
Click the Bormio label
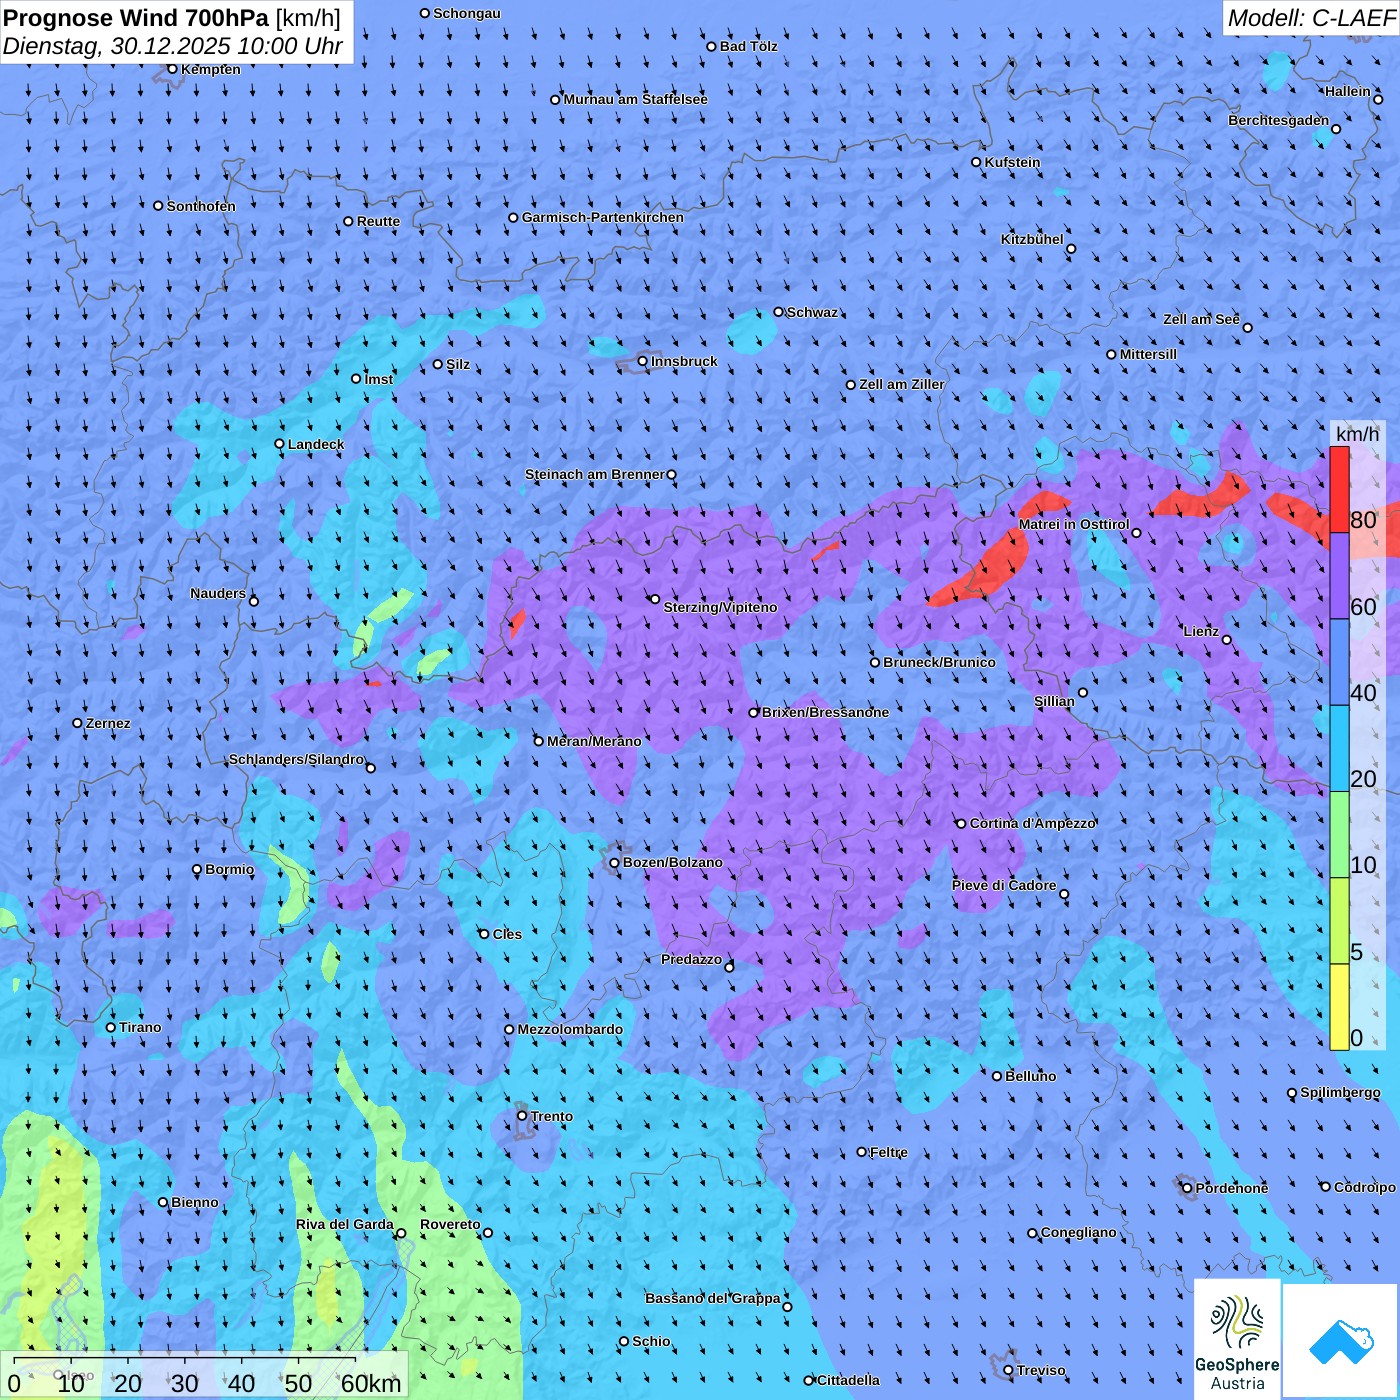[230, 869]
